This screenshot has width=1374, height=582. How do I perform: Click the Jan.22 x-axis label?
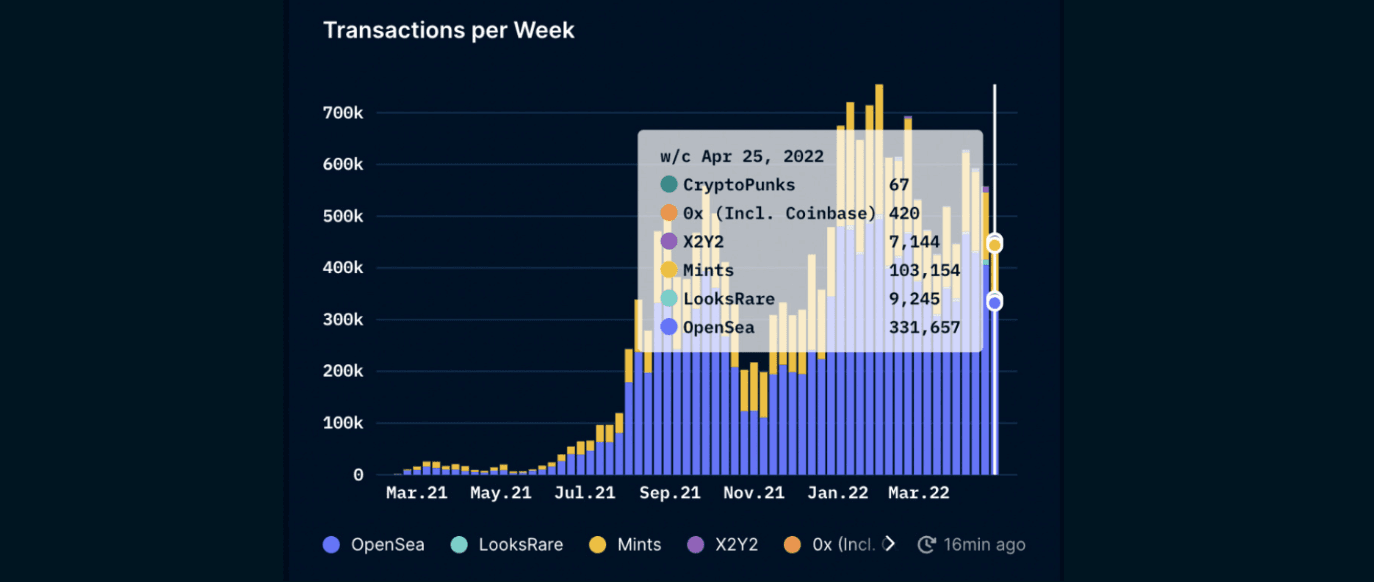pos(838,493)
